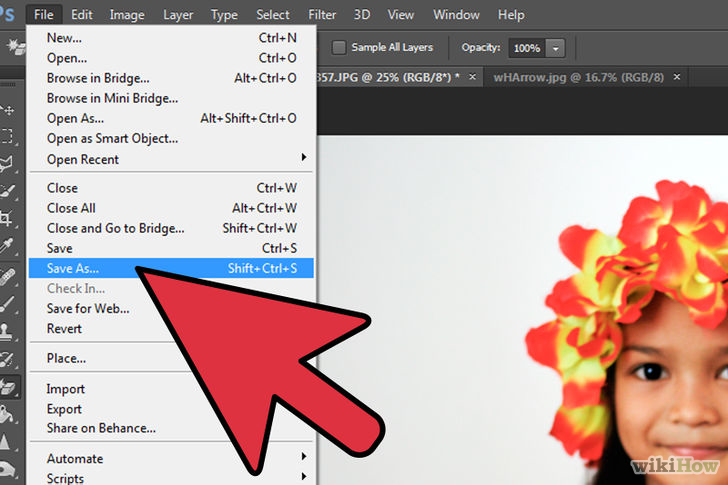
Task: Open the Layer menu
Action: tap(178, 15)
